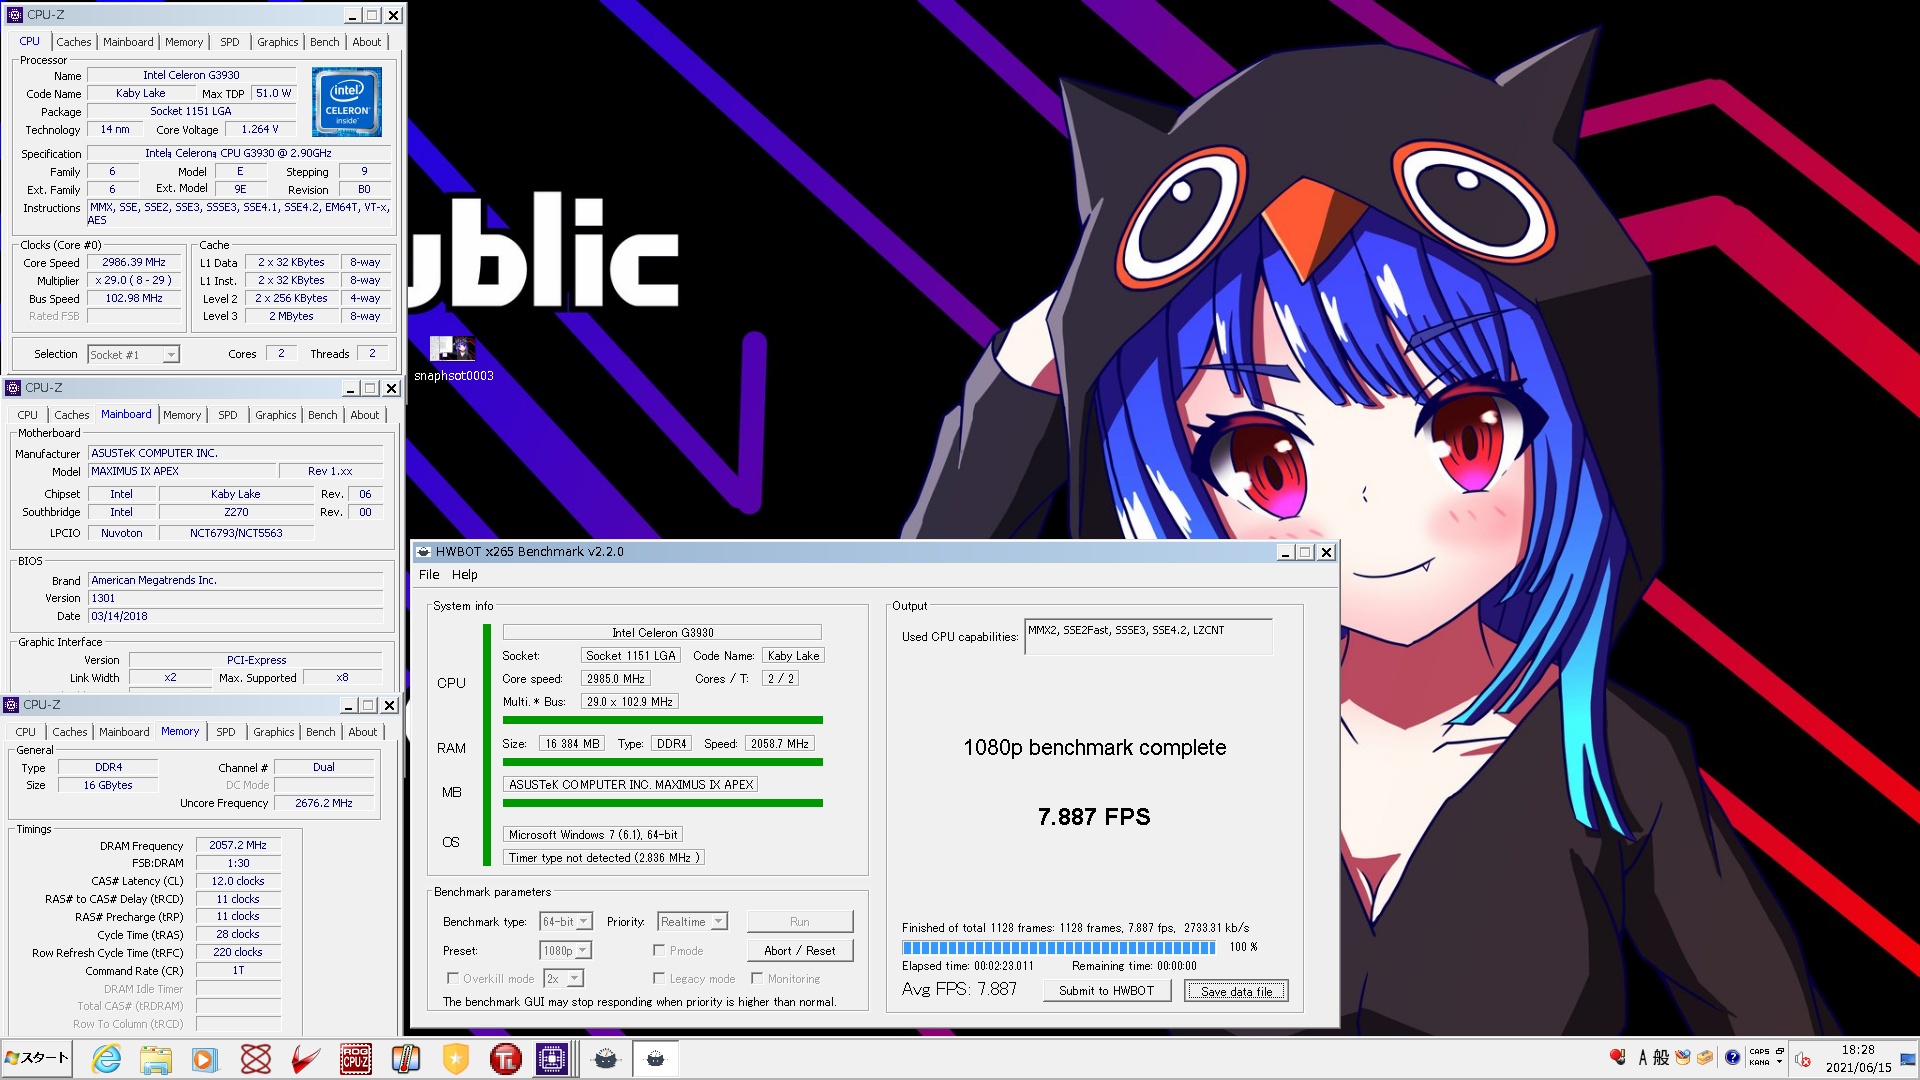Click the Multiplier value x 29.0 (8 - 29)

[134, 280]
